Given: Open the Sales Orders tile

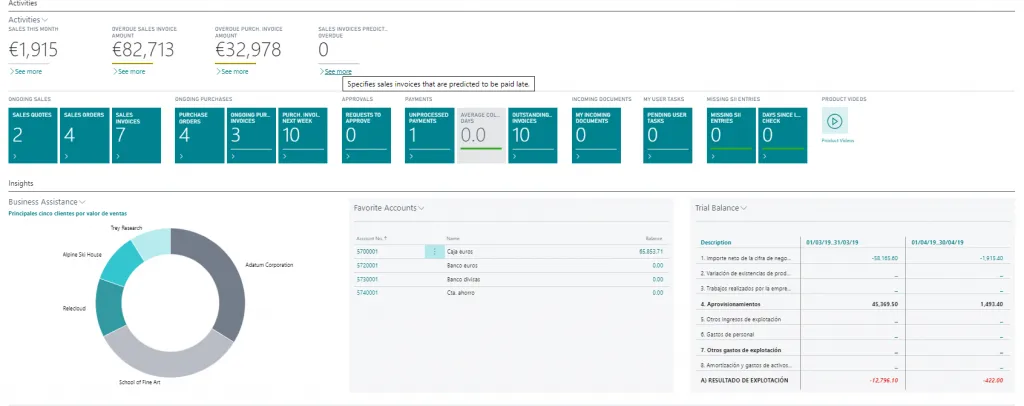Looking at the screenshot, I should [x=84, y=135].
